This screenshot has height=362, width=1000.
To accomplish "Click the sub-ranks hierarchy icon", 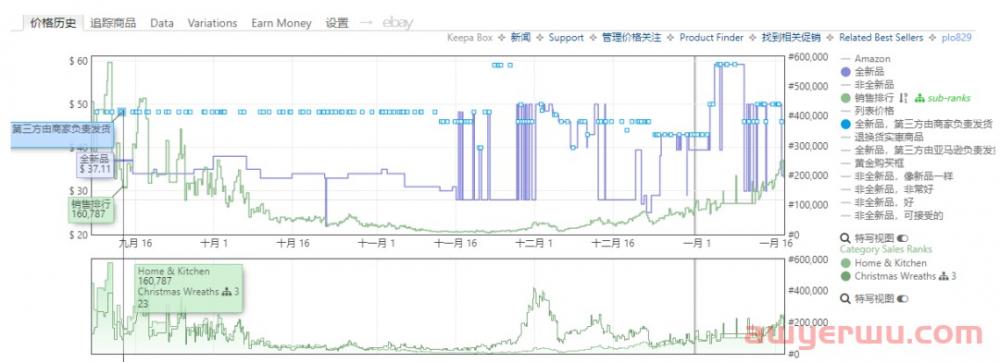I will pos(919,98).
